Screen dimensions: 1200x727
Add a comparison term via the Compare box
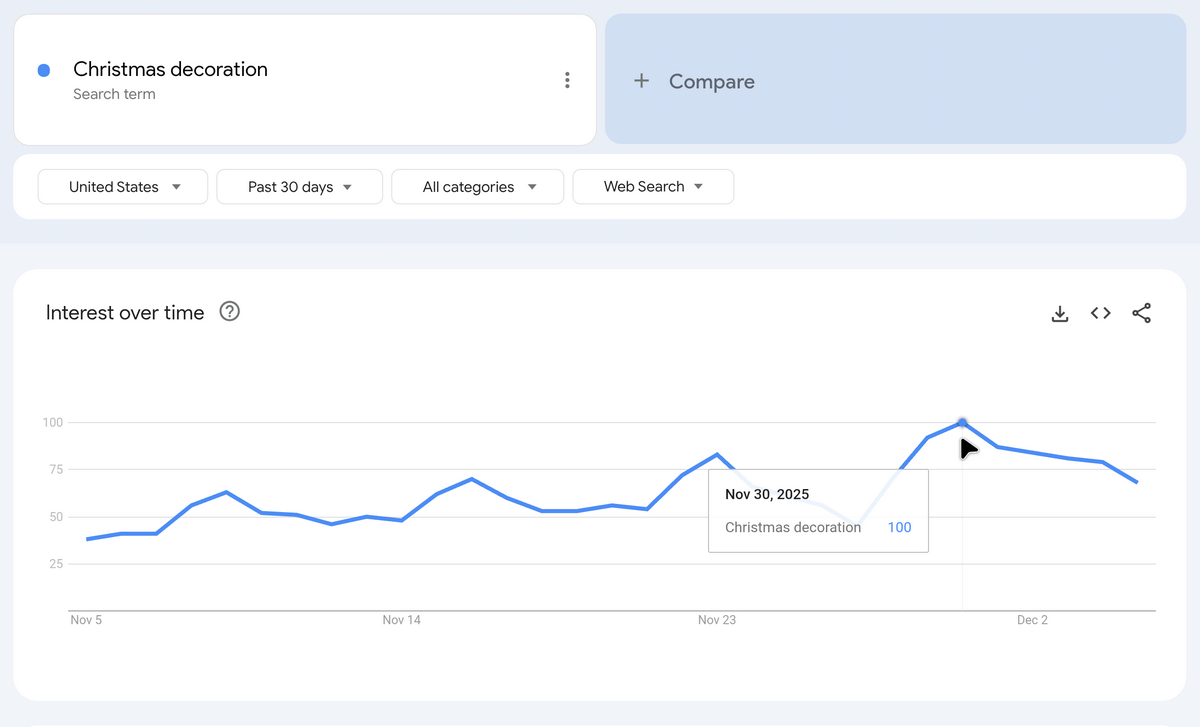(712, 81)
